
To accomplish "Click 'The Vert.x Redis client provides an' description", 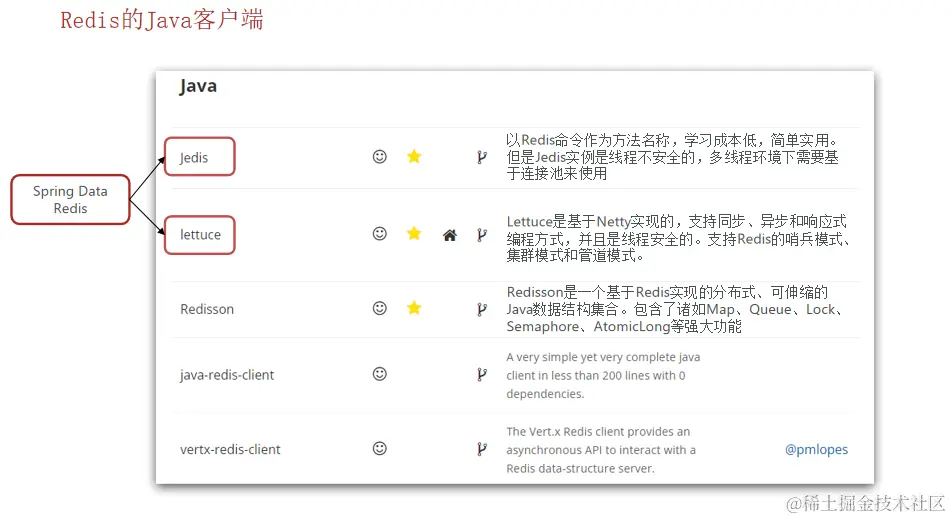I will click(601, 450).
